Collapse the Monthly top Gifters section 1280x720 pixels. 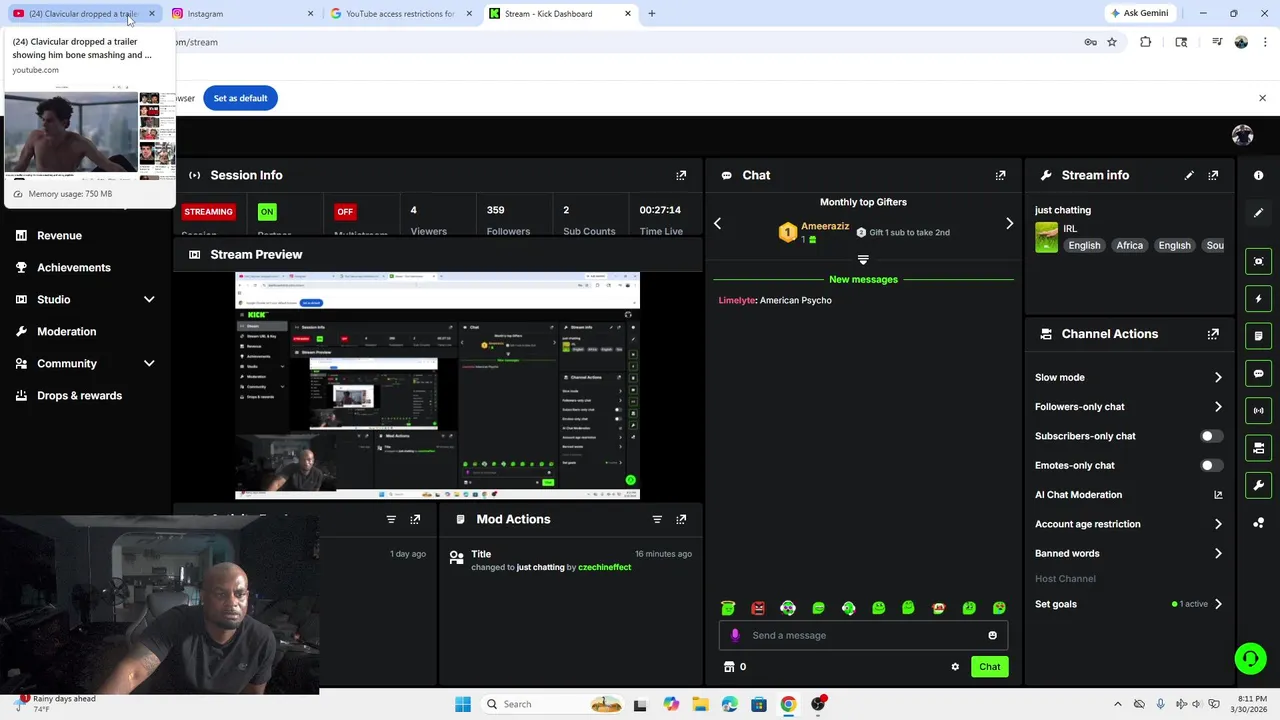[863, 260]
